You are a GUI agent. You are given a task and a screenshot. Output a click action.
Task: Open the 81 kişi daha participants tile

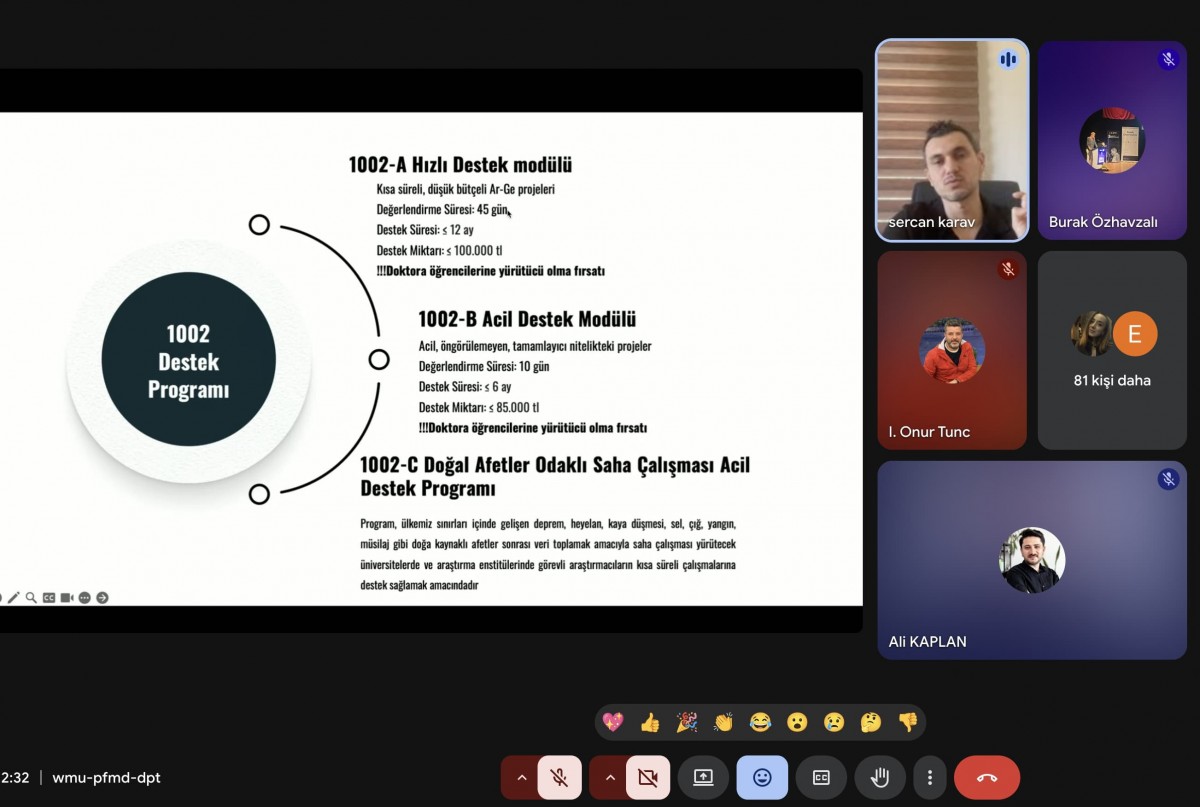(1112, 350)
